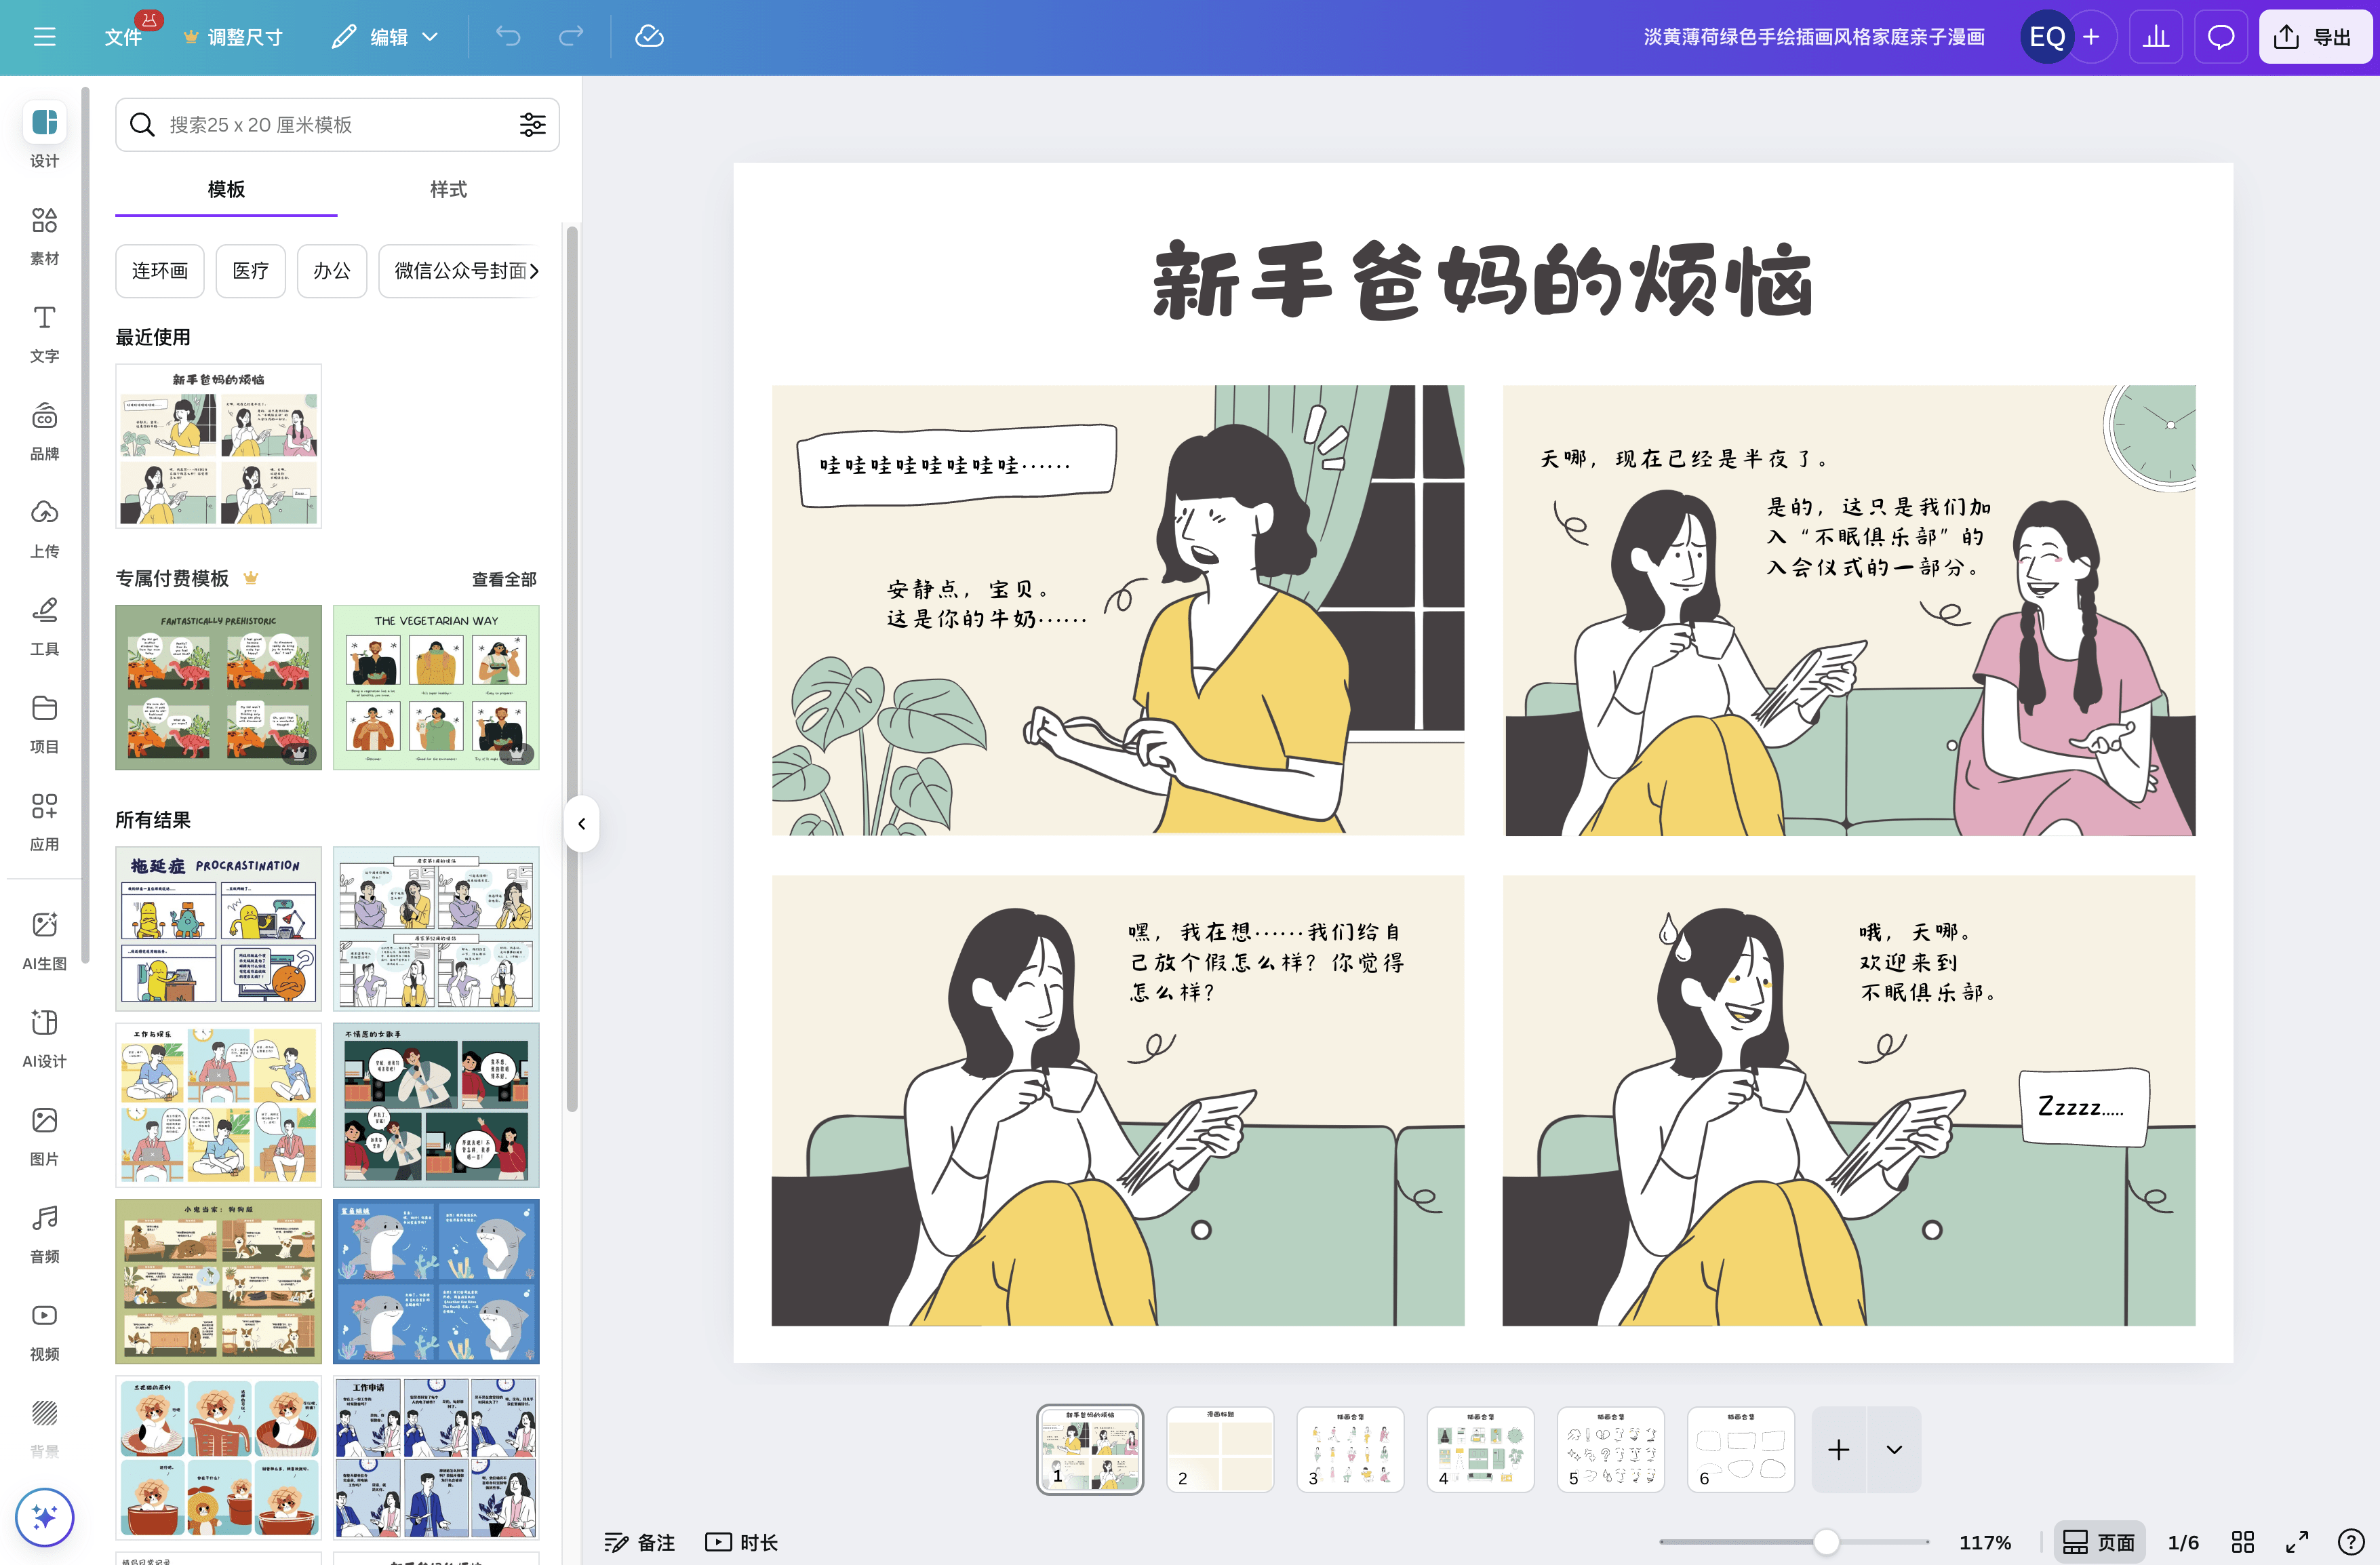This screenshot has width=2380, height=1565.
Task: Open the search filter settings icon
Action: 532,124
